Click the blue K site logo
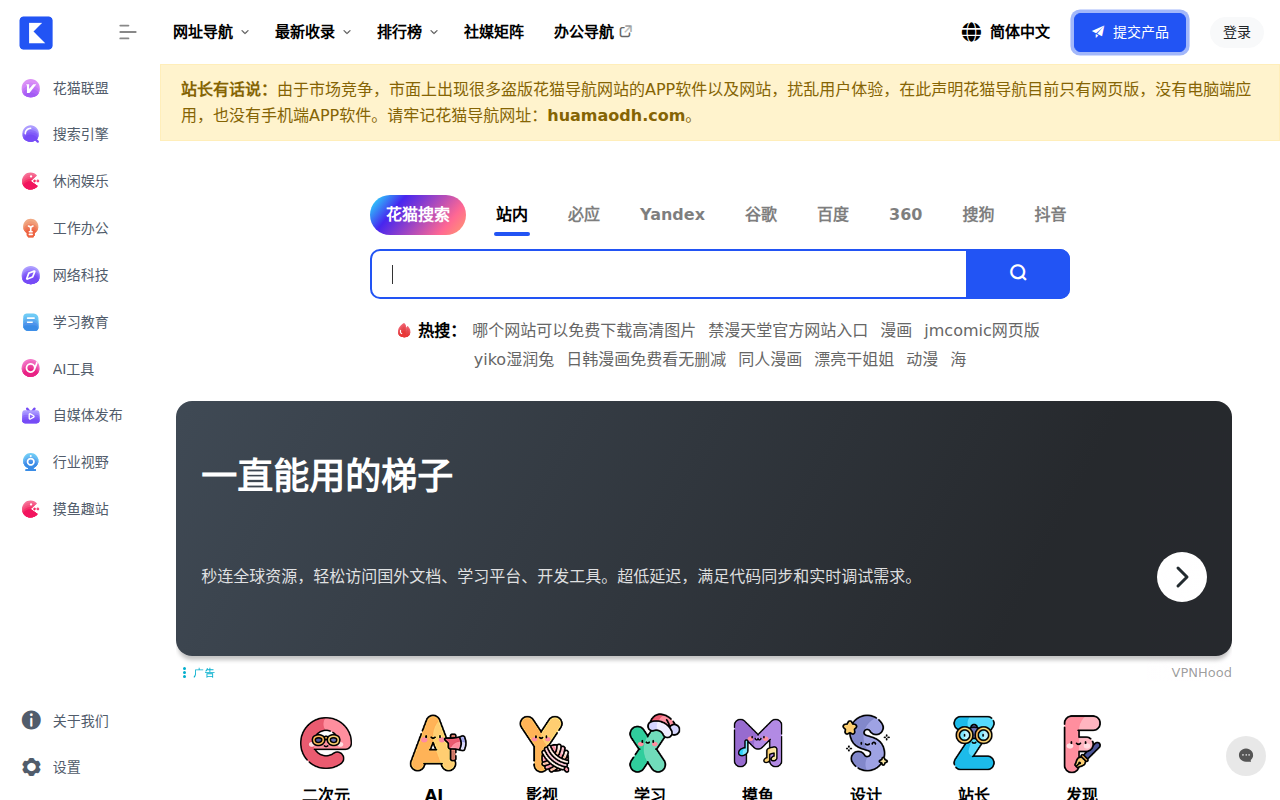The height and width of the screenshot is (800, 1280). [x=36, y=32]
